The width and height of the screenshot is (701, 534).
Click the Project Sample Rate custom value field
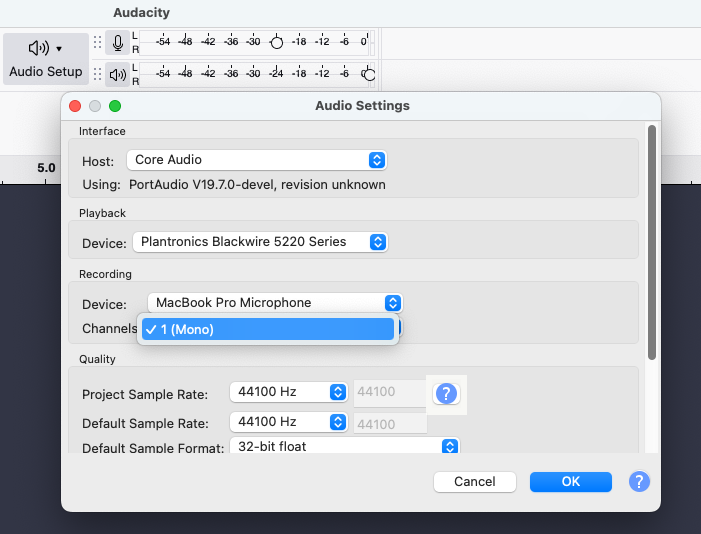point(390,392)
